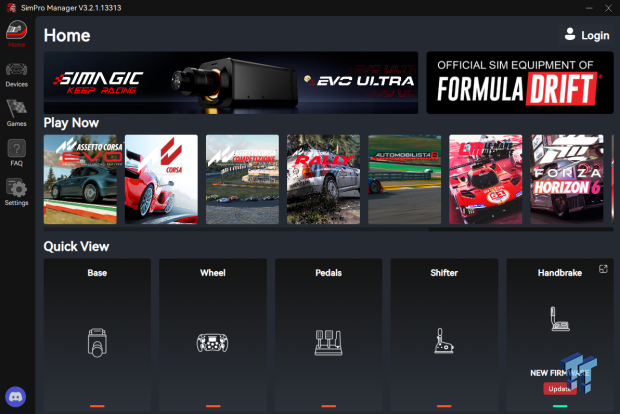
Task: Click the Play Now section heading
Action: point(71,123)
